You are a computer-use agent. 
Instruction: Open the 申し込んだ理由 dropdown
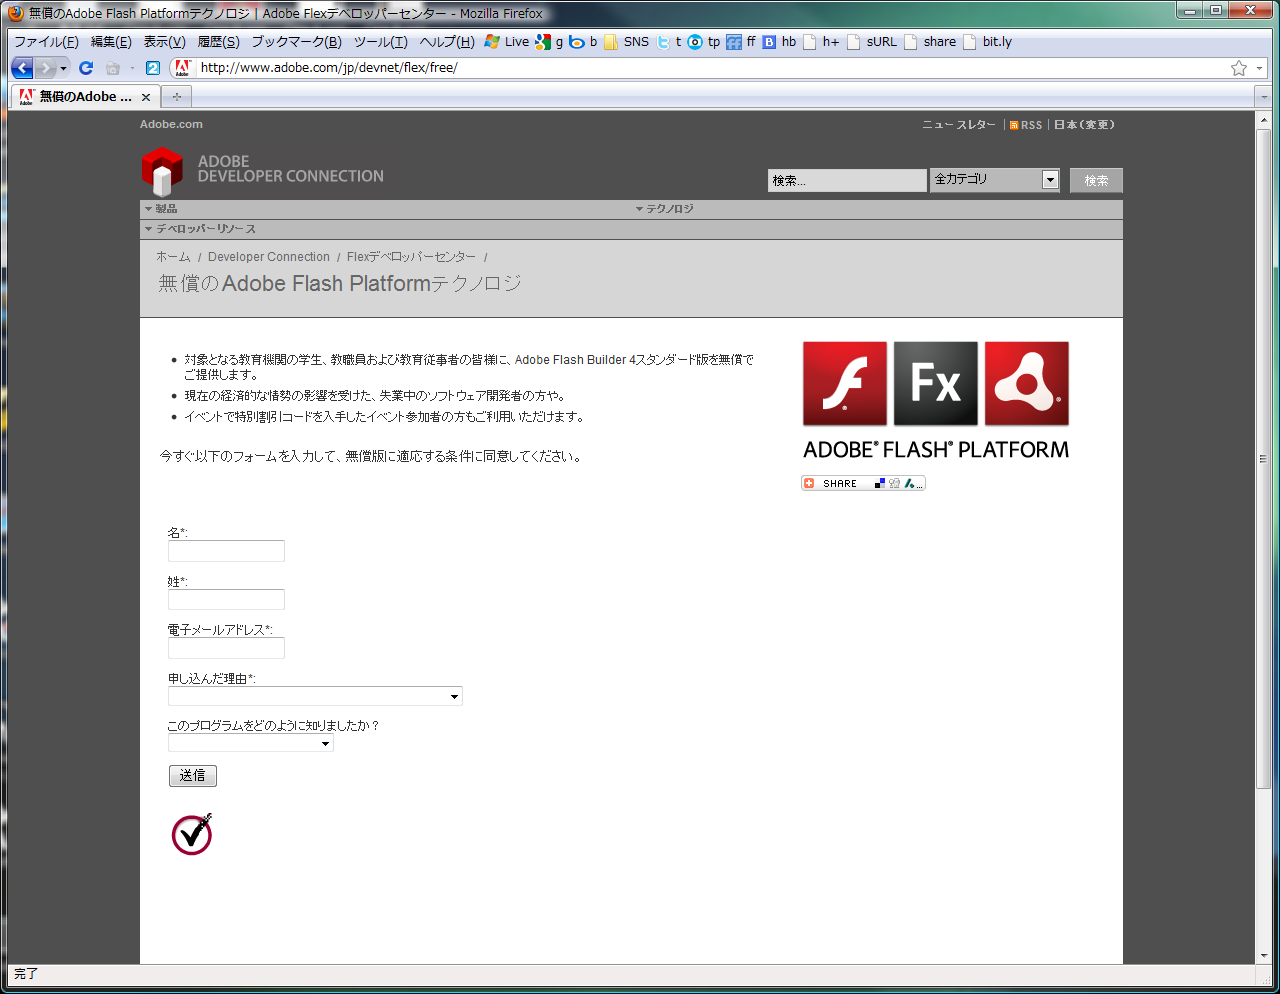click(x=315, y=696)
